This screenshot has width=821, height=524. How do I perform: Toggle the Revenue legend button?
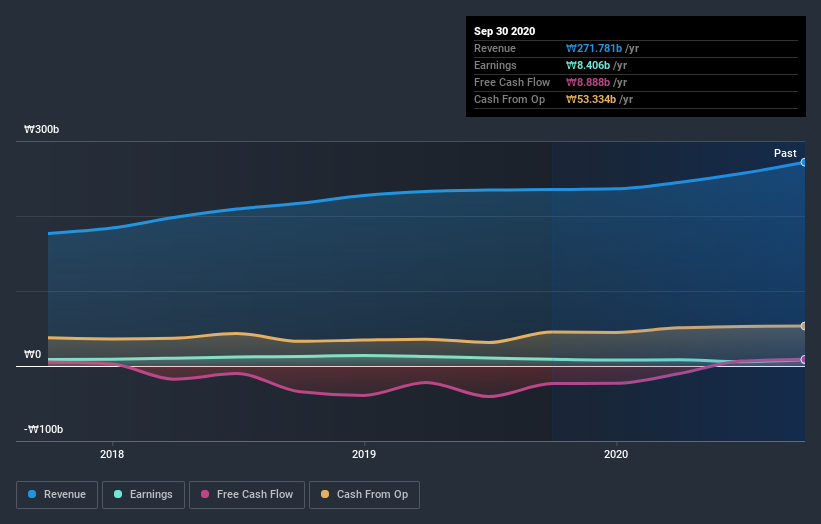[x=57, y=495]
